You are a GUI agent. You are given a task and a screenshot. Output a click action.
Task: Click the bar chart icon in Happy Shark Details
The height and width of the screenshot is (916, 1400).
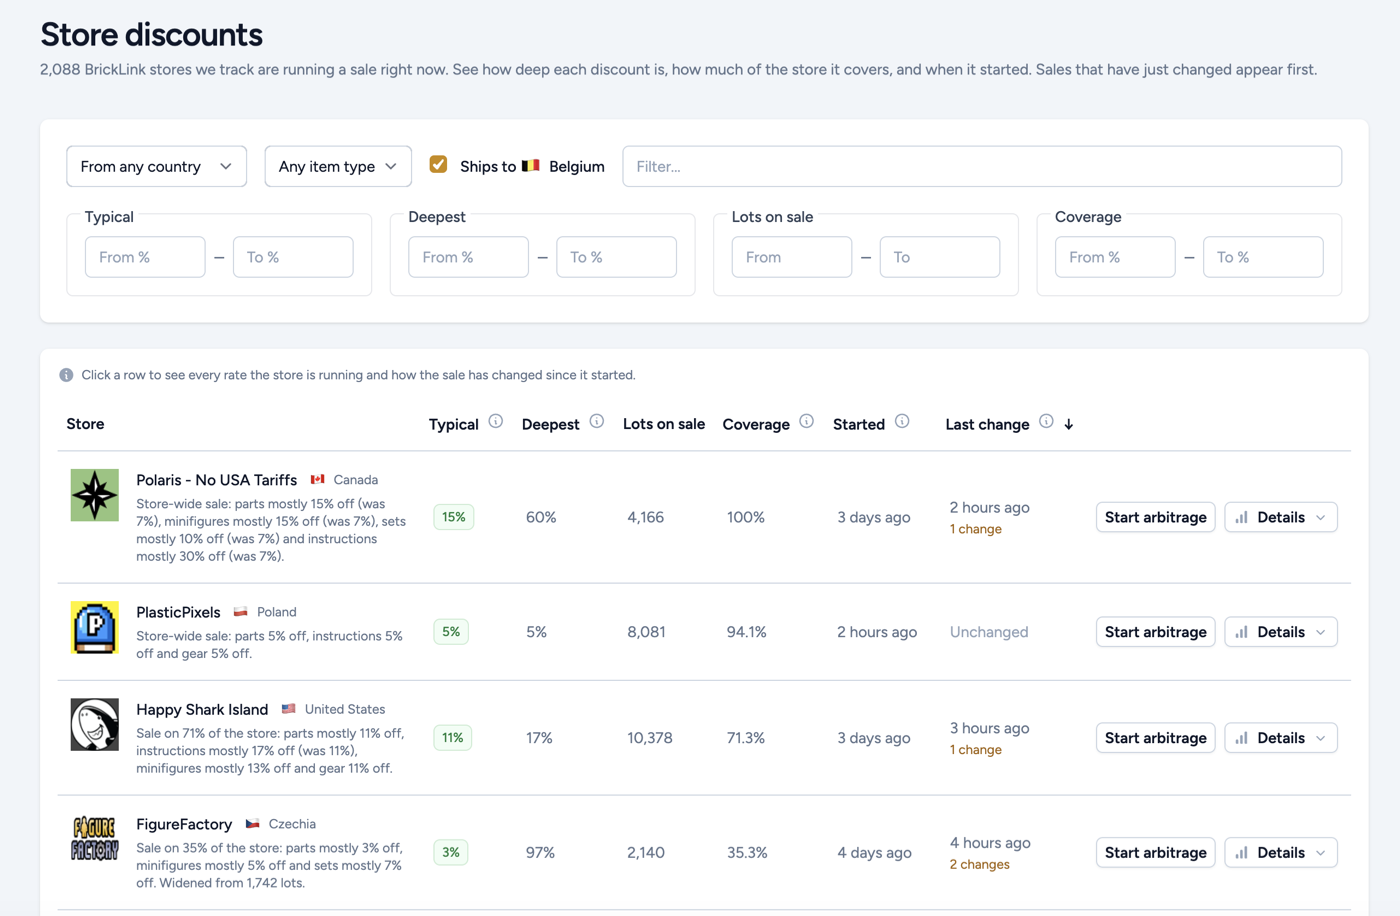[1242, 738]
